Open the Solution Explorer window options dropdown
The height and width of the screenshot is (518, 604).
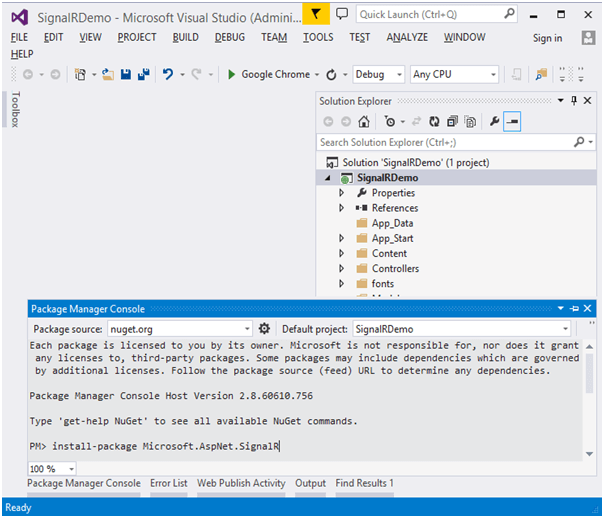560,101
